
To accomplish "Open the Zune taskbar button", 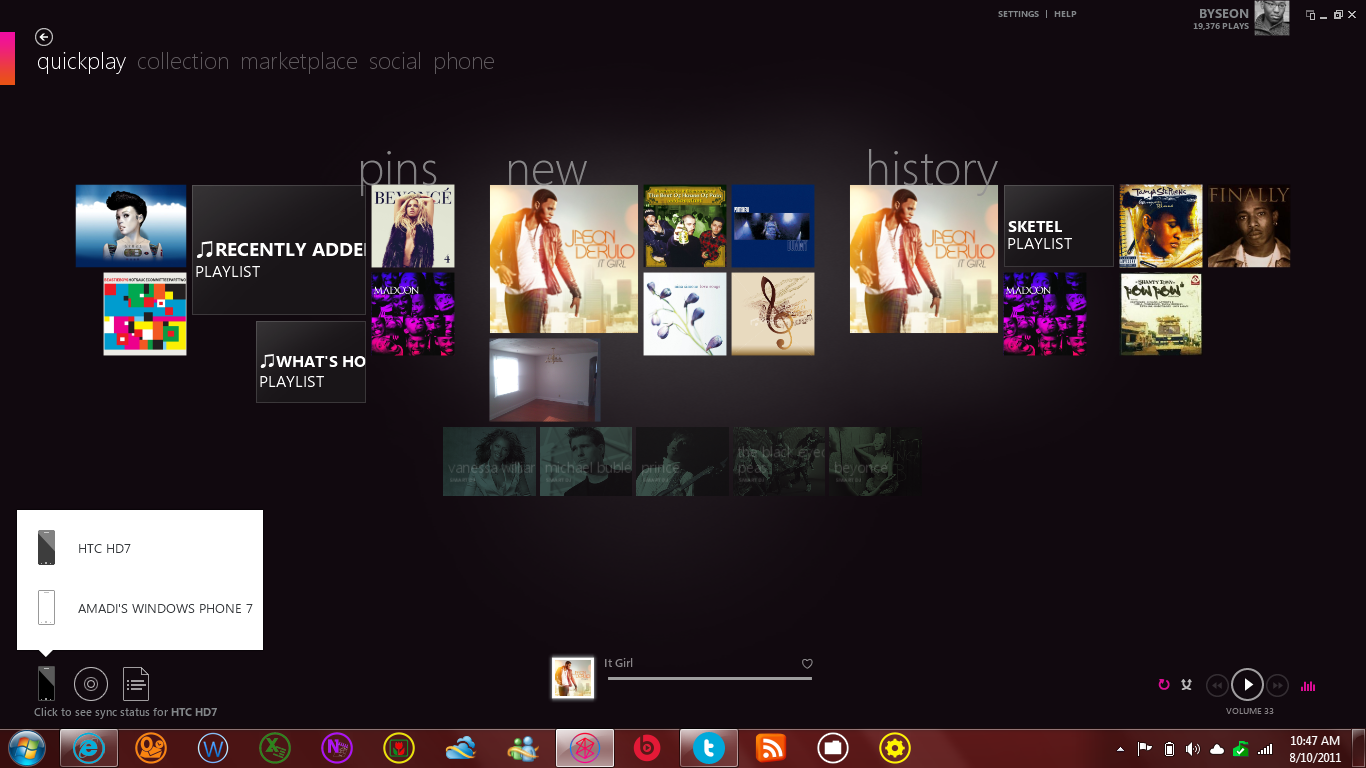I will 585,748.
